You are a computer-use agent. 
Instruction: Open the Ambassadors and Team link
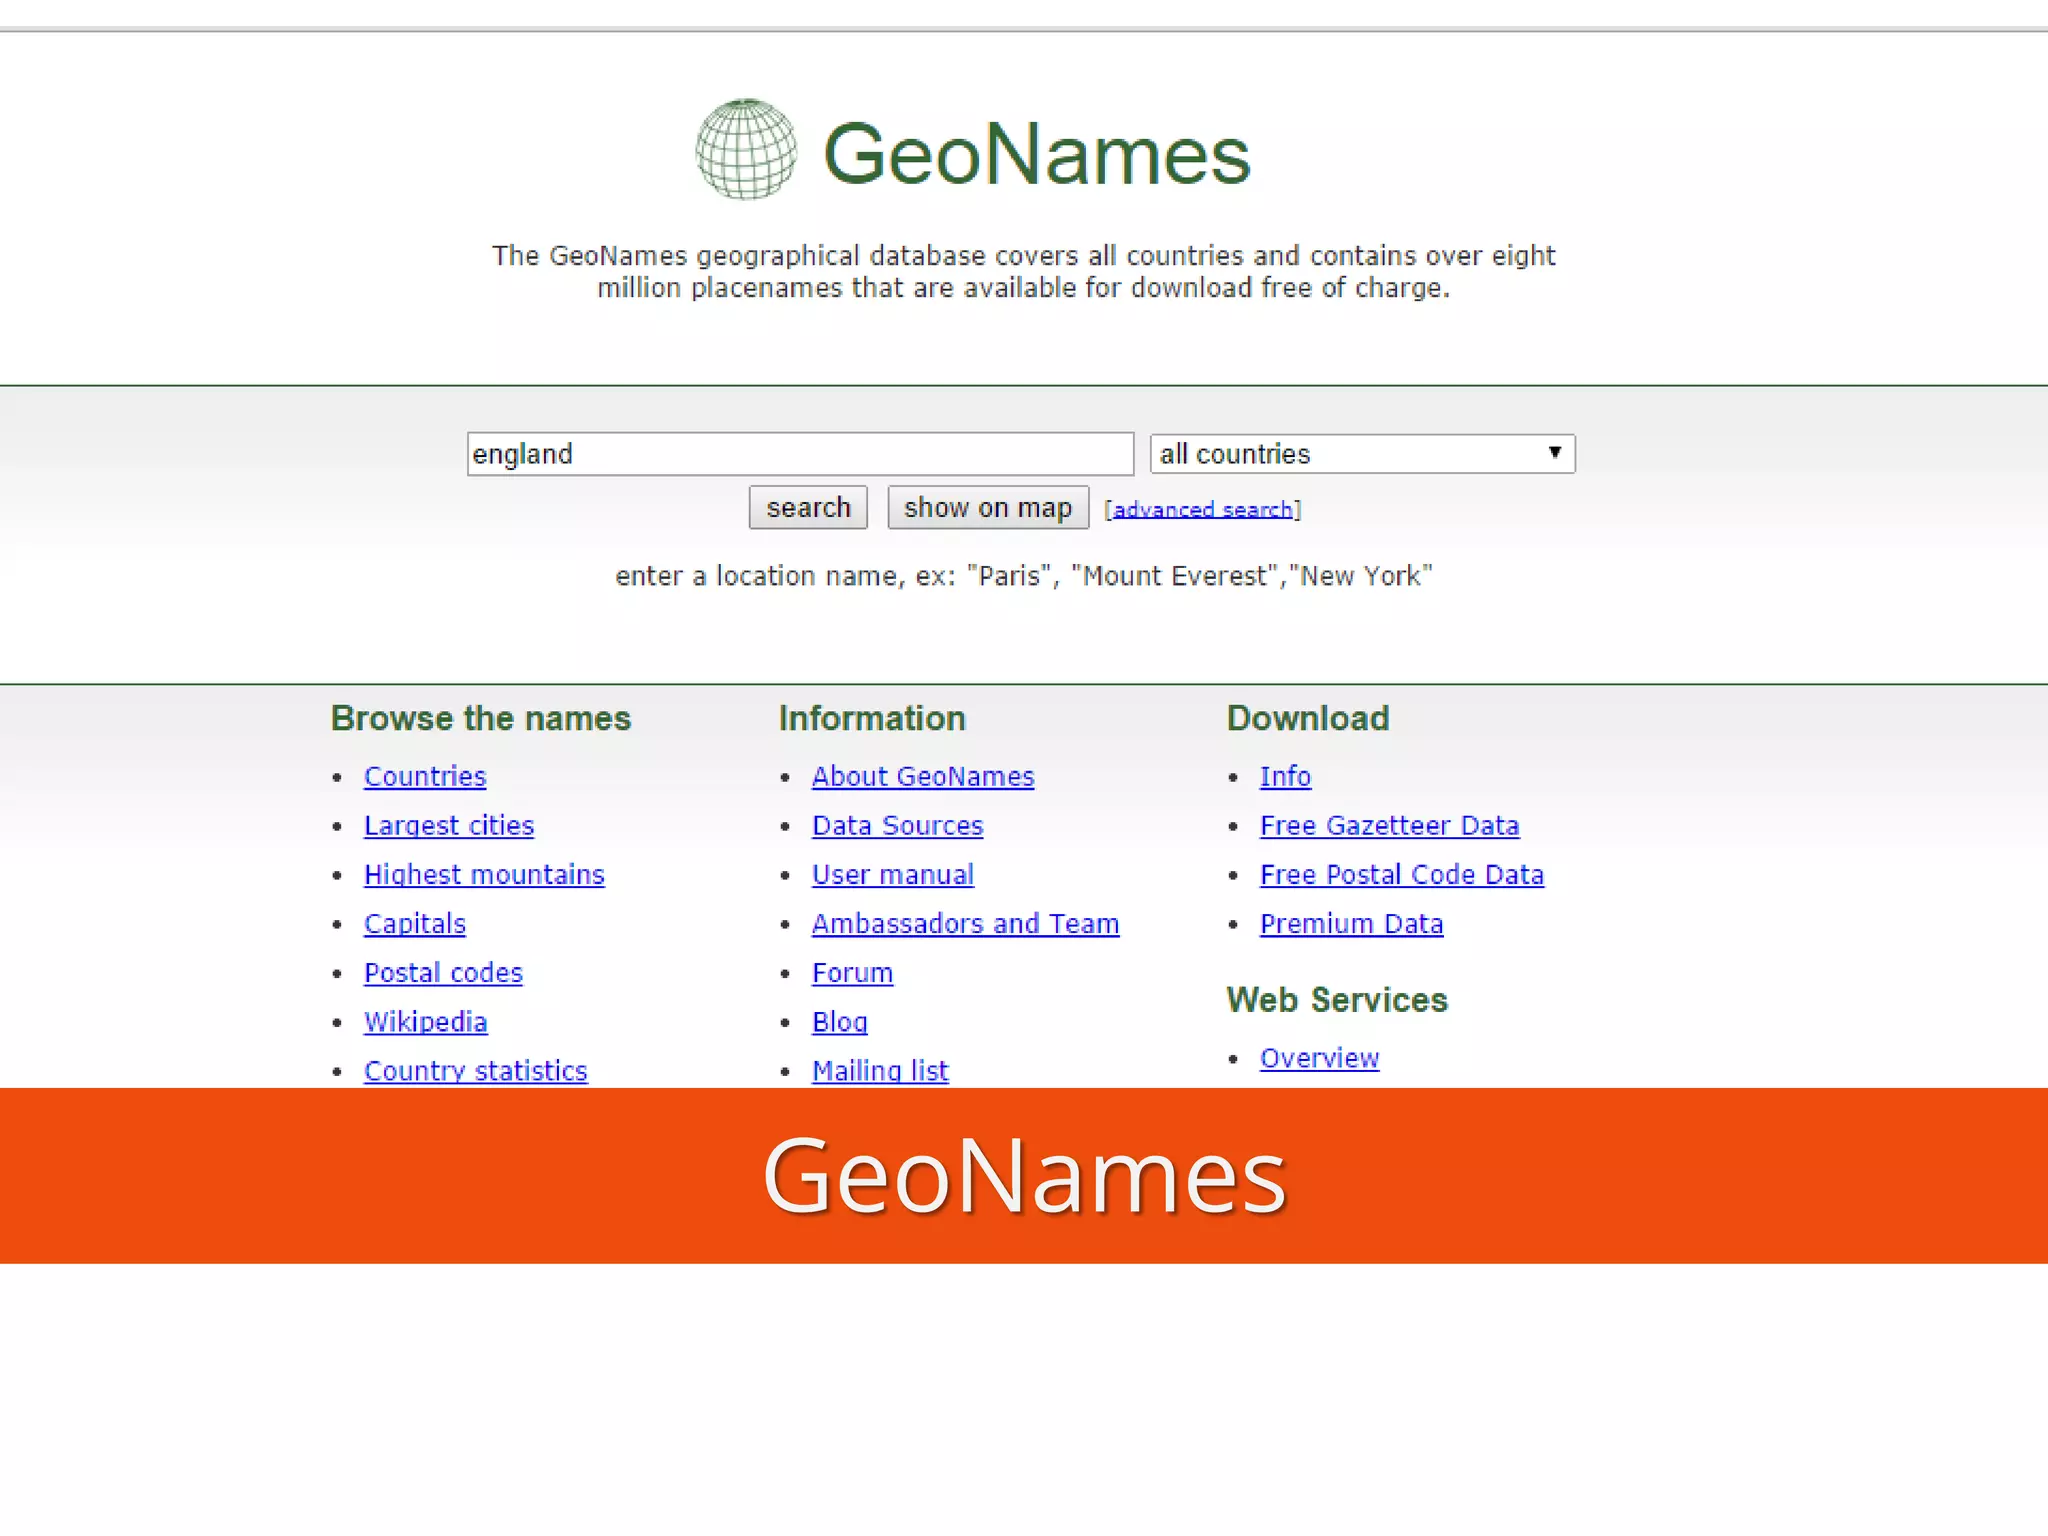click(966, 924)
